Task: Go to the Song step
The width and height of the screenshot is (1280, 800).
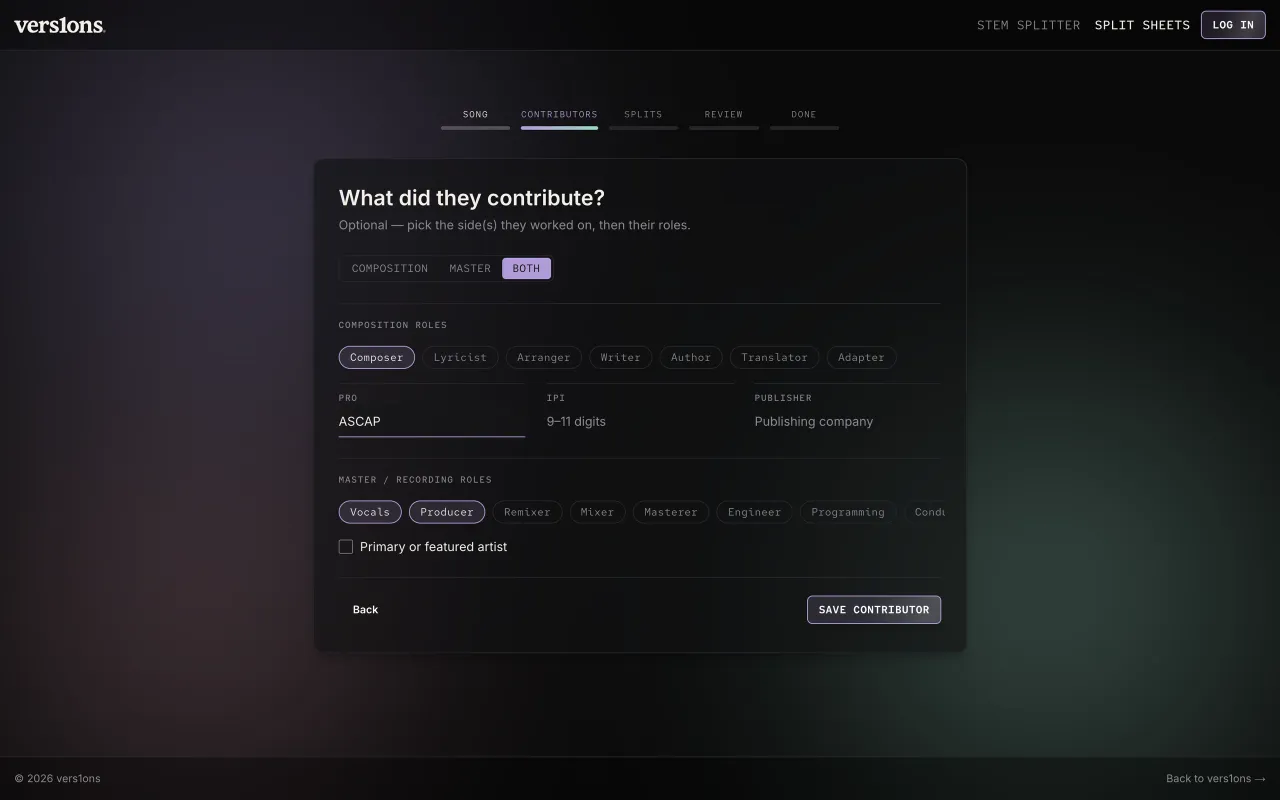Action: (x=475, y=118)
